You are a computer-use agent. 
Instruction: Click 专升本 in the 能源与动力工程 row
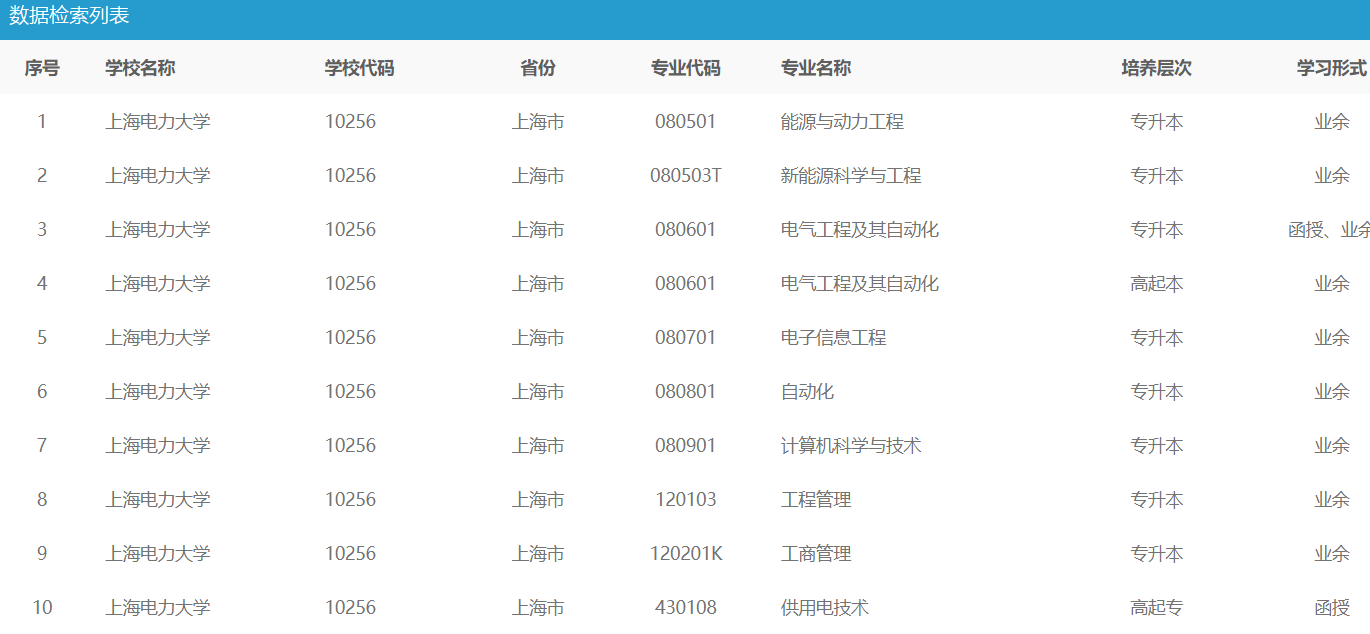[x=1157, y=122]
